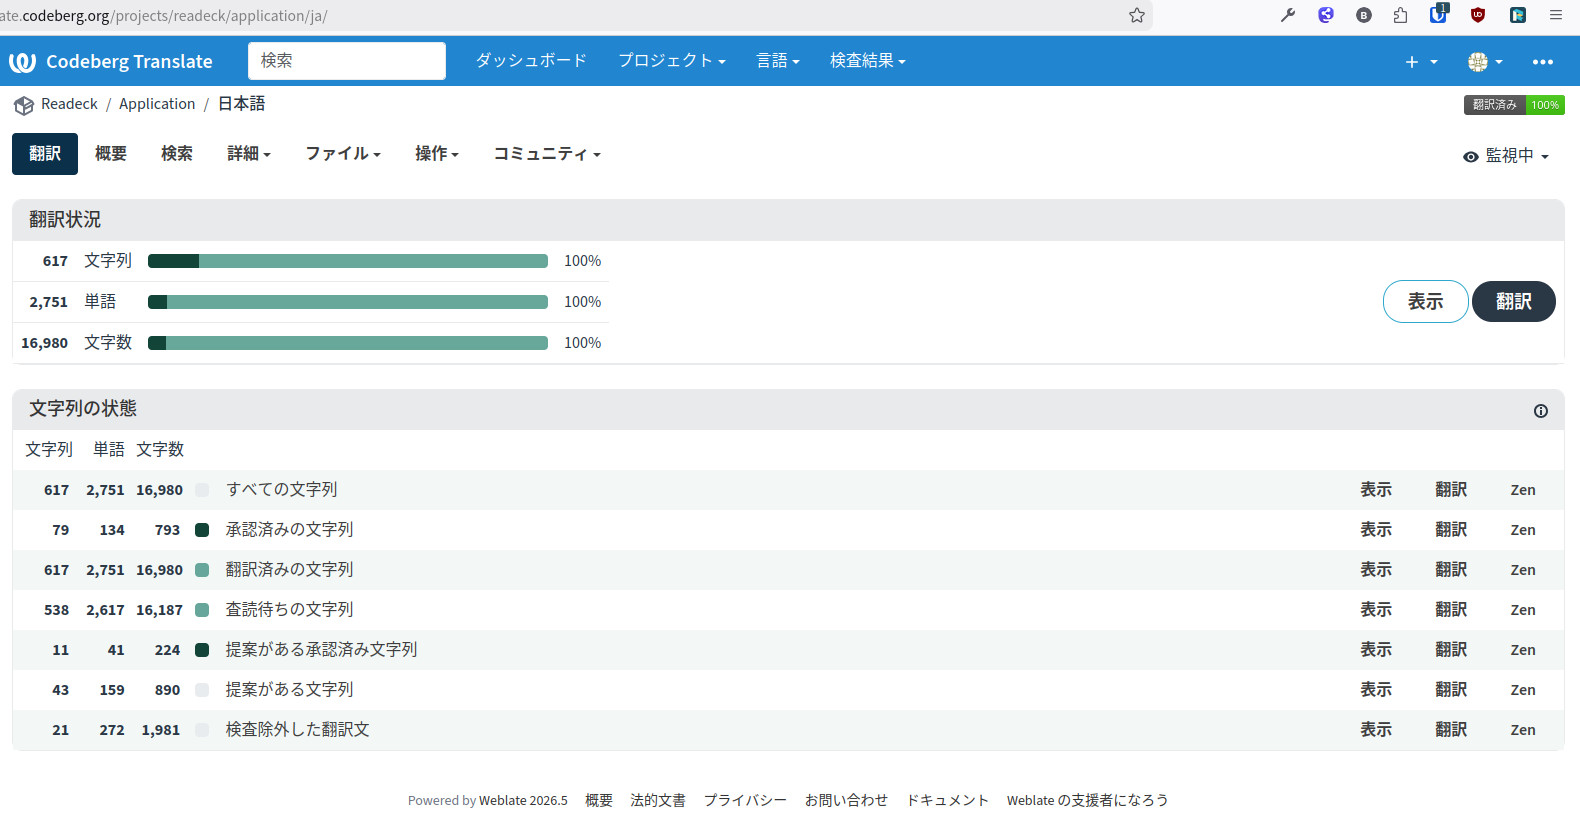
Task: Switch to the 検索 tab
Action: [x=177, y=154]
